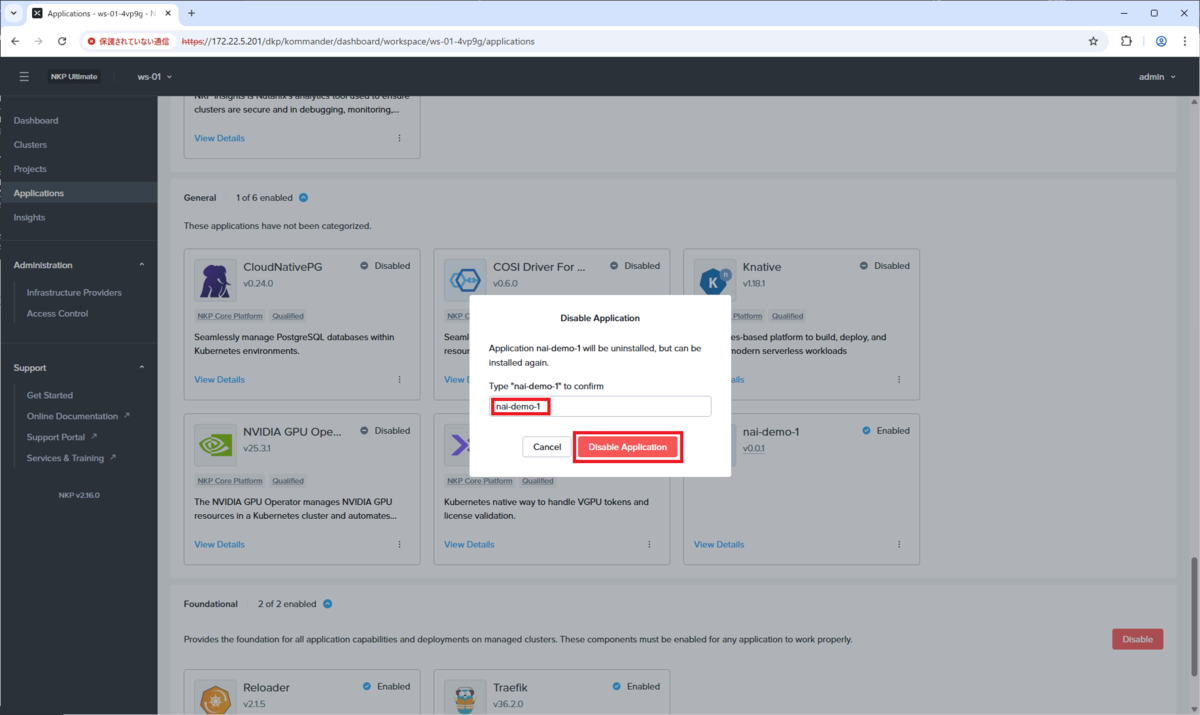Click the Disable Application confirm button

click(x=627, y=447)
